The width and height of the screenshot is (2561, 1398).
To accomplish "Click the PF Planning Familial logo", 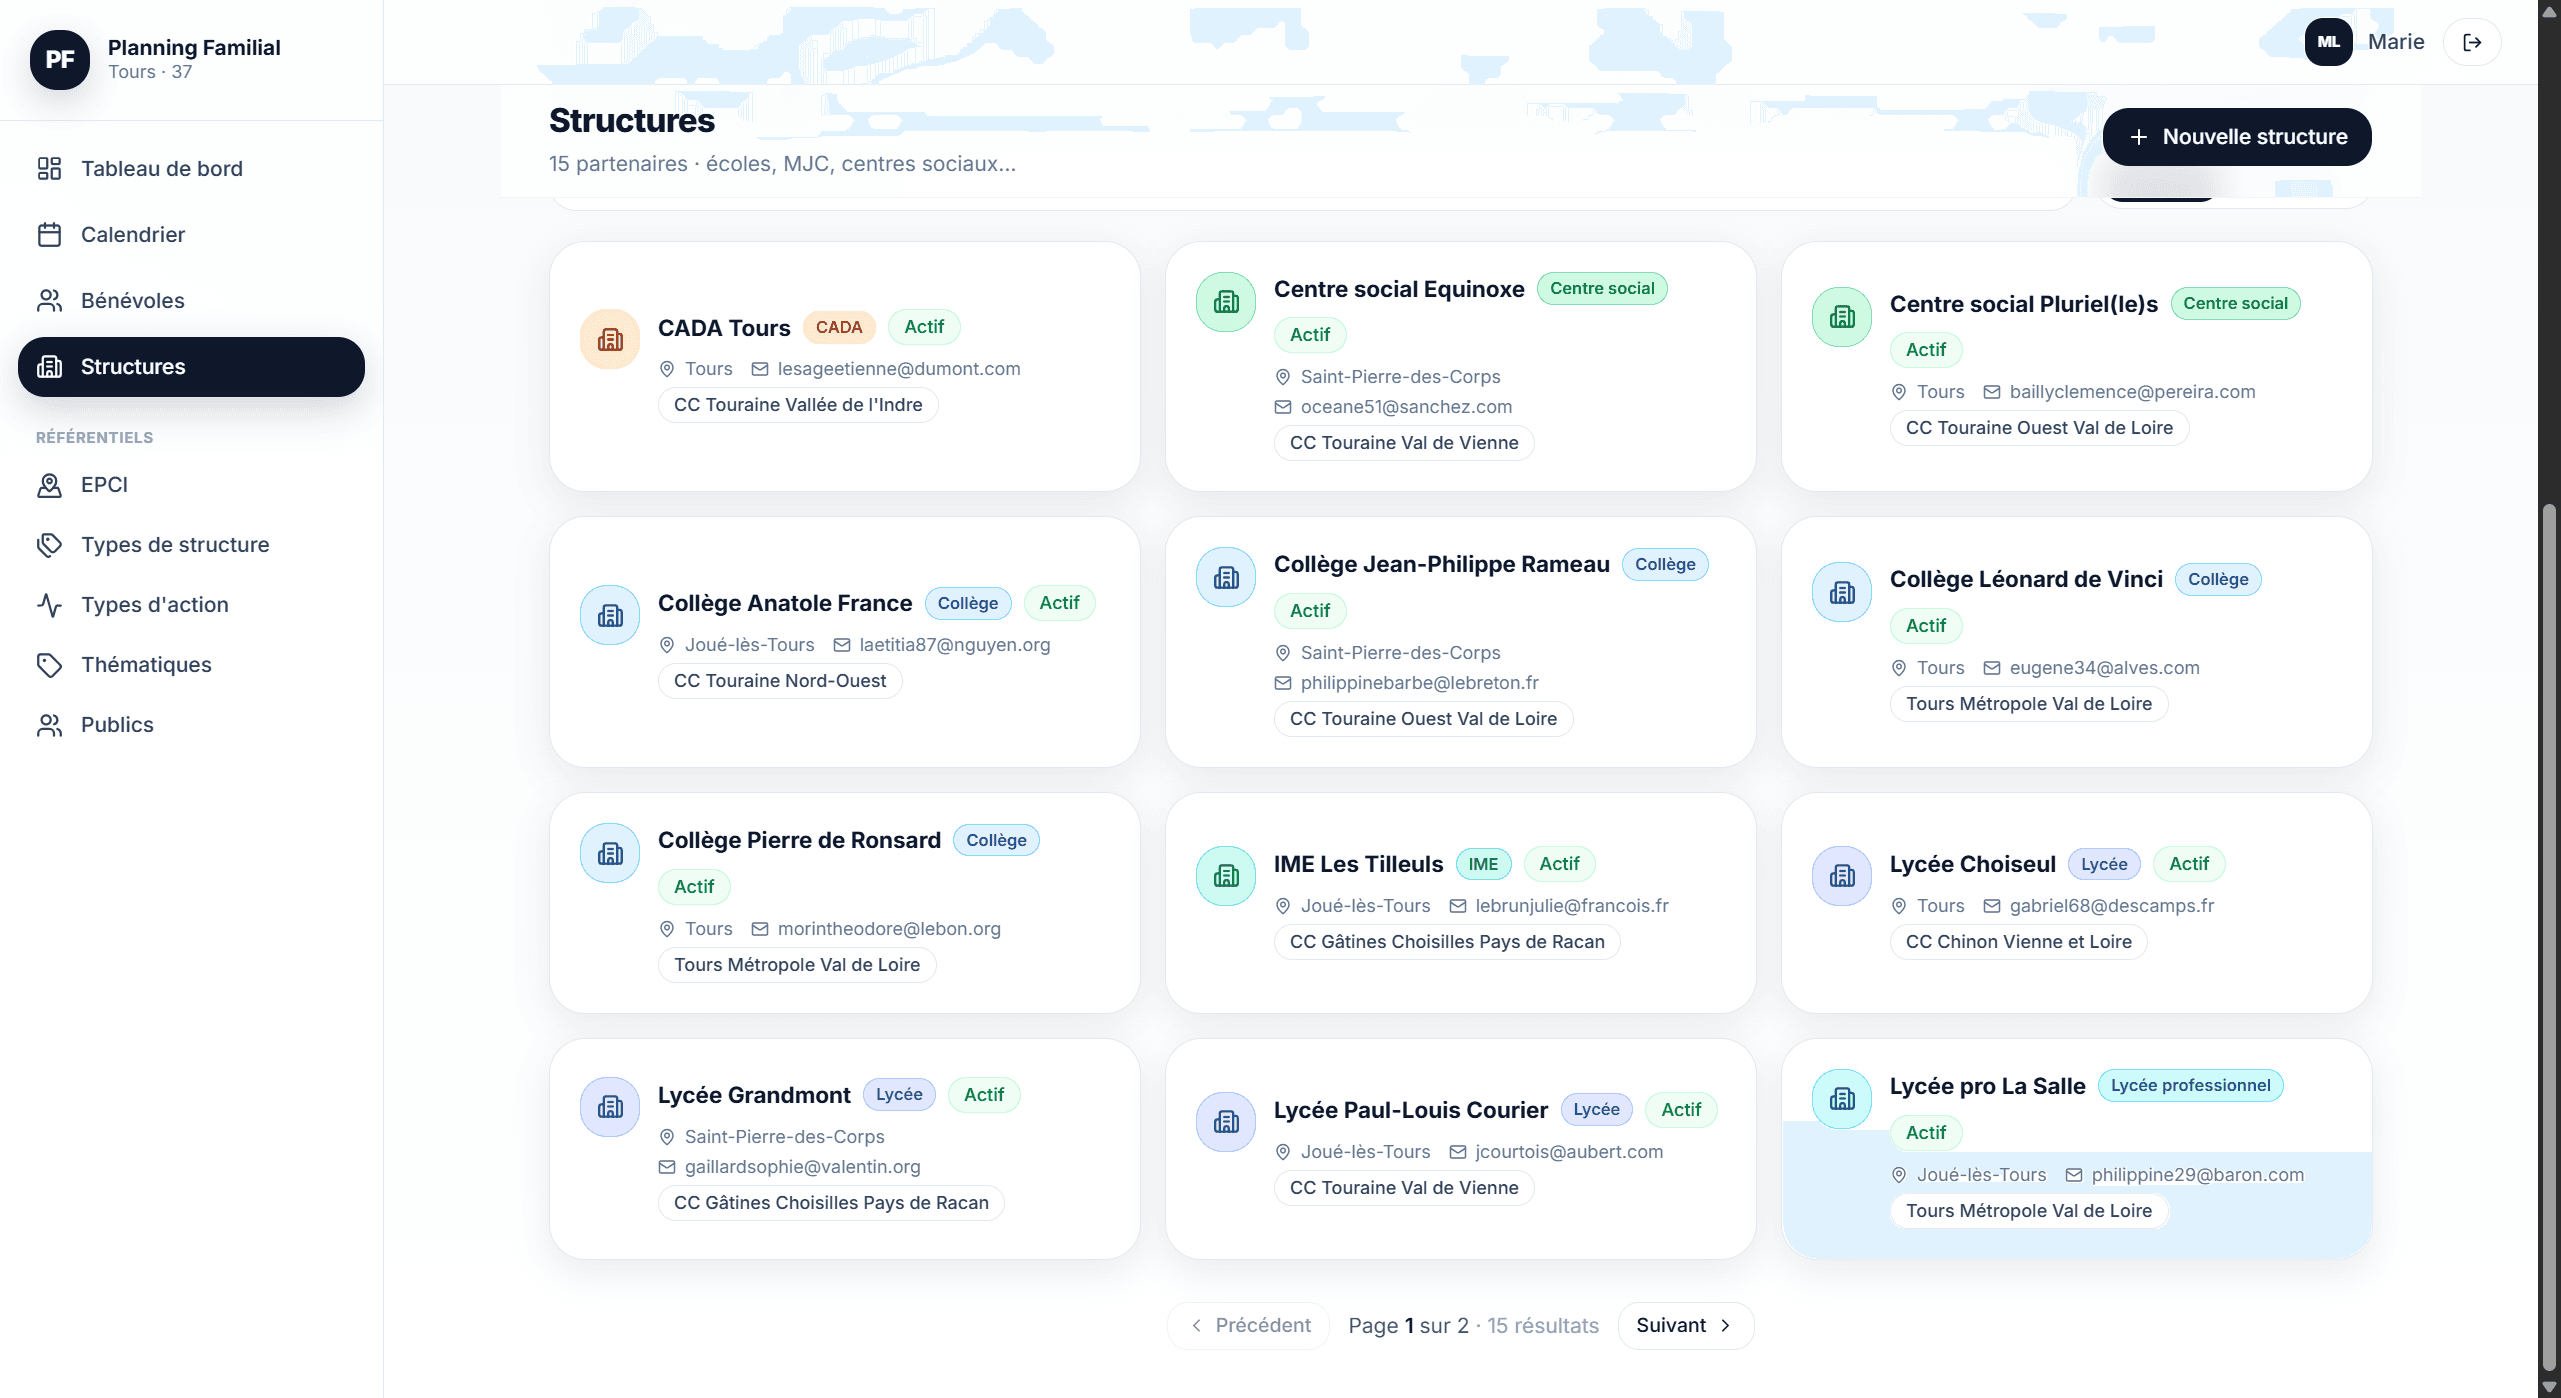I will 60,60.
